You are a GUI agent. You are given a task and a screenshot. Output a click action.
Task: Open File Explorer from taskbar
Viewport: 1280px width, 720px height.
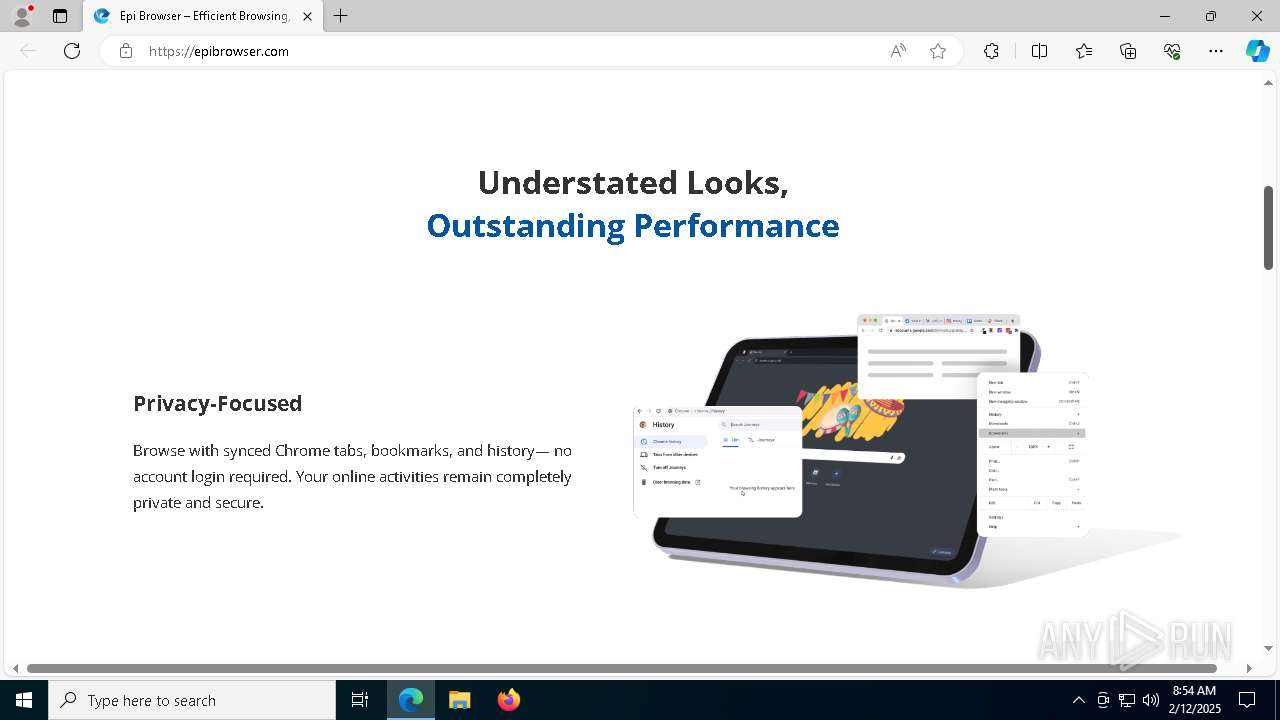pyautogui.click(x=460, y=700)
